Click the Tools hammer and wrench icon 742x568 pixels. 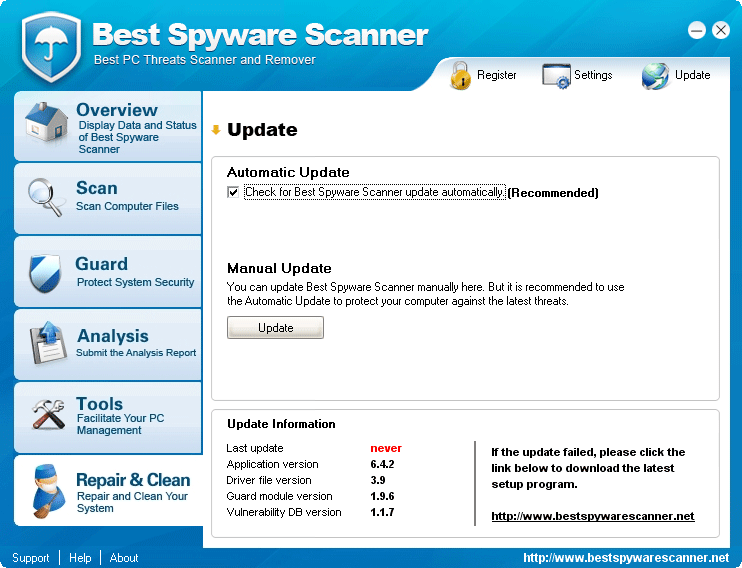tap(48, 414)
